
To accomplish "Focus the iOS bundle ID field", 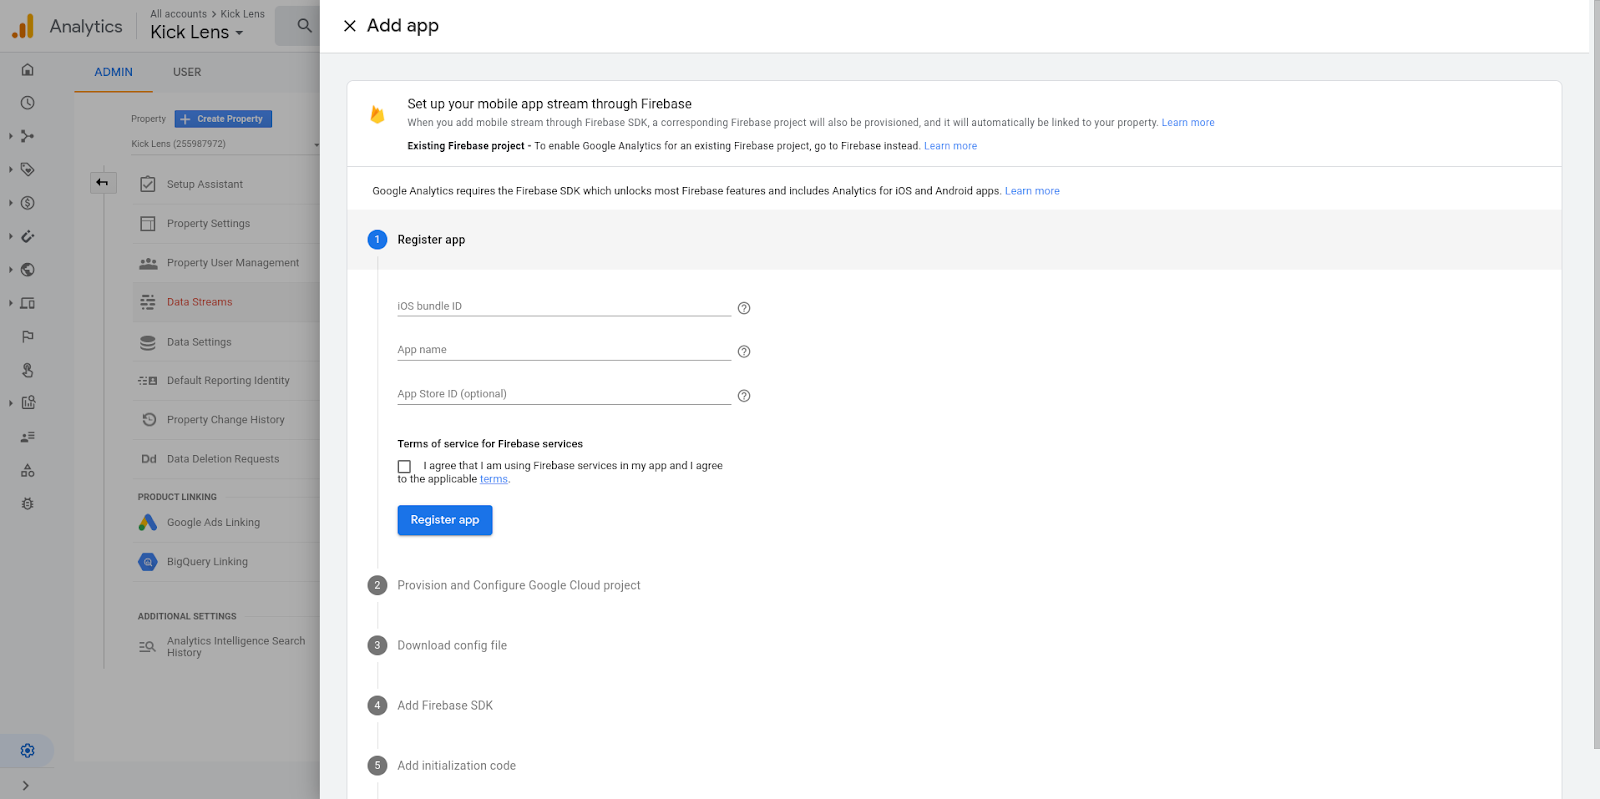I will (x=564, y=306).
